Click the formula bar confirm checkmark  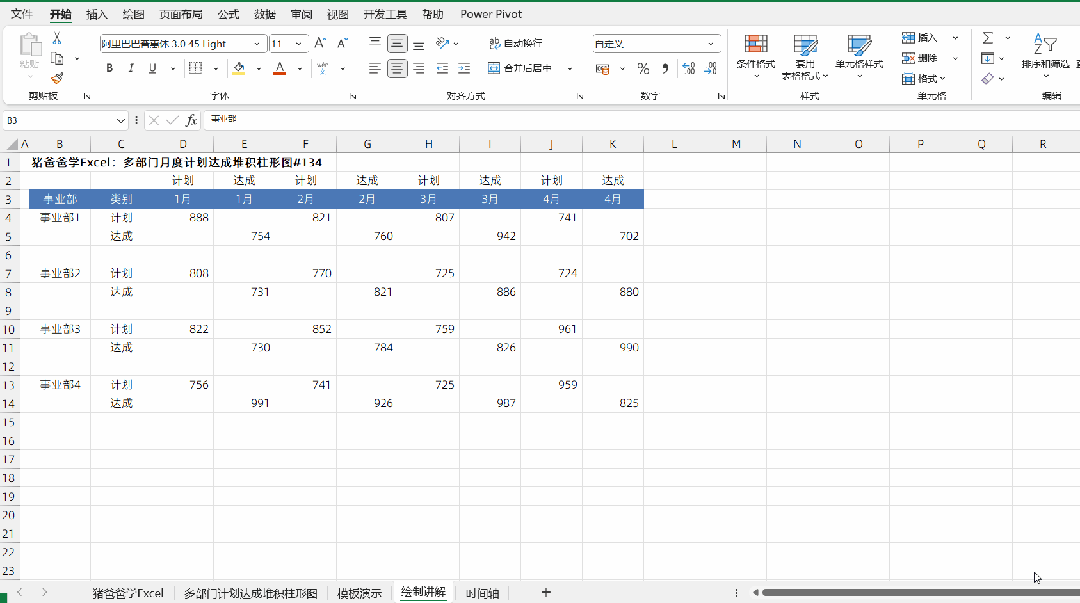pos(172,121)
